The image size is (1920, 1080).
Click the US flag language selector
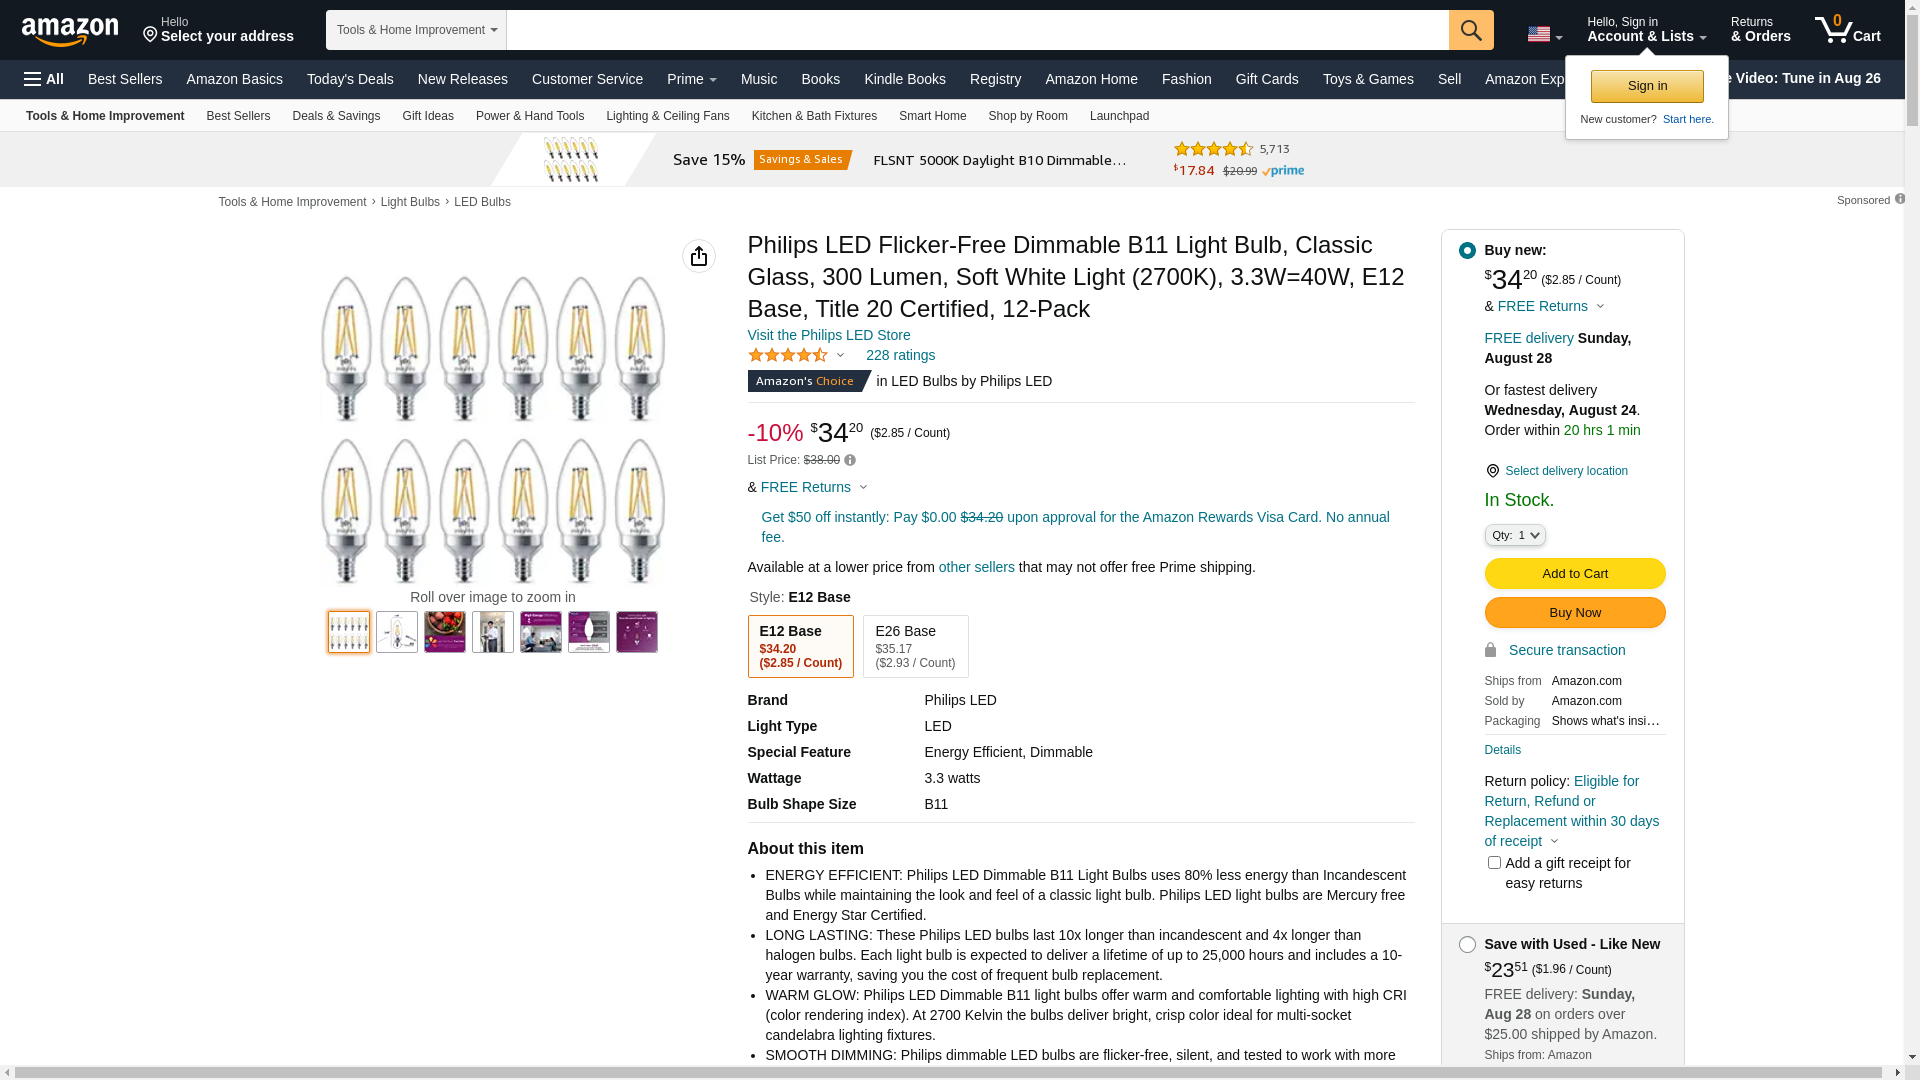click(x=1543, y=34)
